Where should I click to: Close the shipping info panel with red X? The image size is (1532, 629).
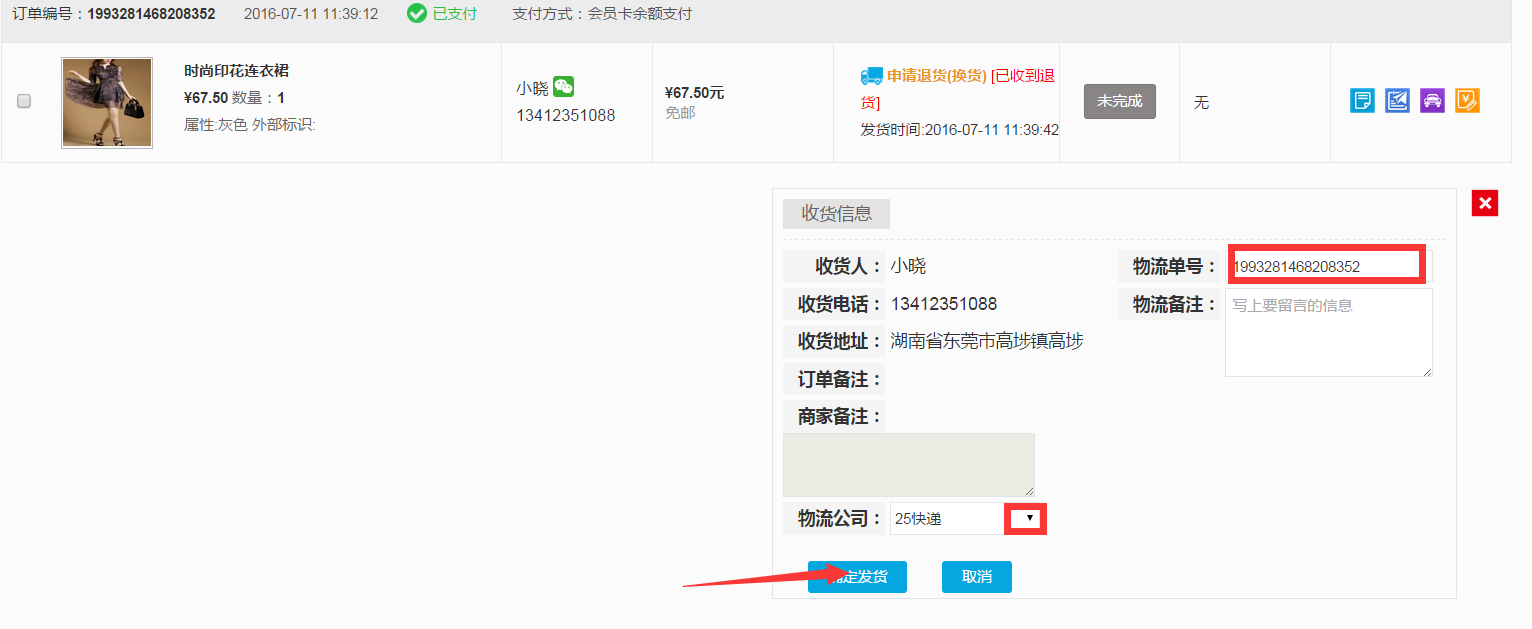pos(1485,203)
